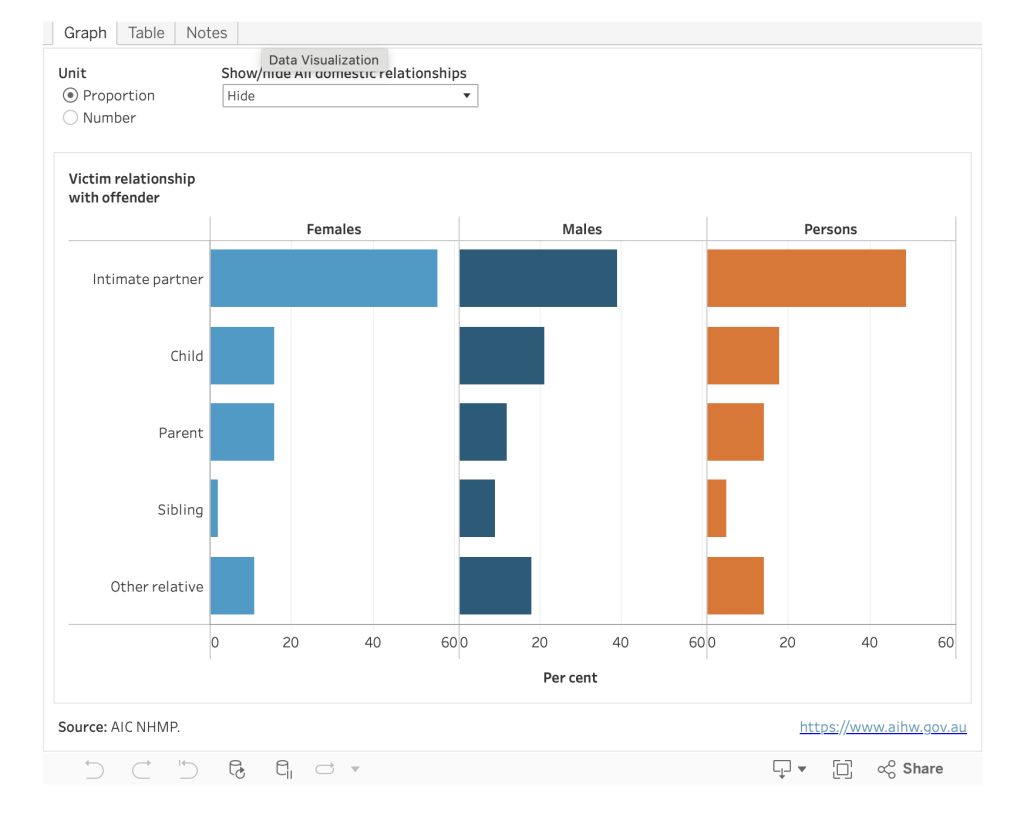1024x824 pixels.
Task: Expand the replay animation speed arrow
Action: [354, 769]
